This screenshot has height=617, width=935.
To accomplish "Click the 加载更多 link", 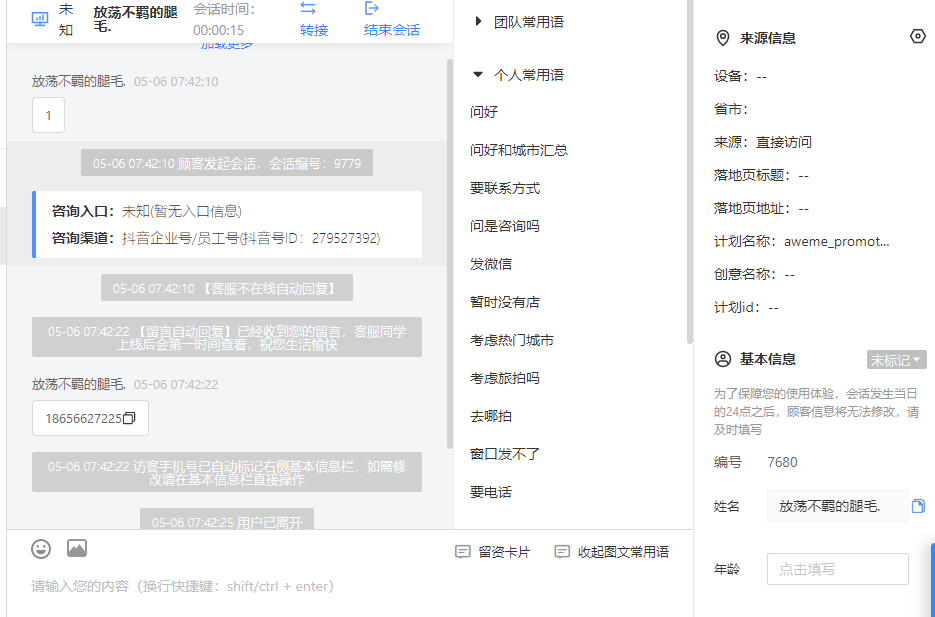I will 227,45.
